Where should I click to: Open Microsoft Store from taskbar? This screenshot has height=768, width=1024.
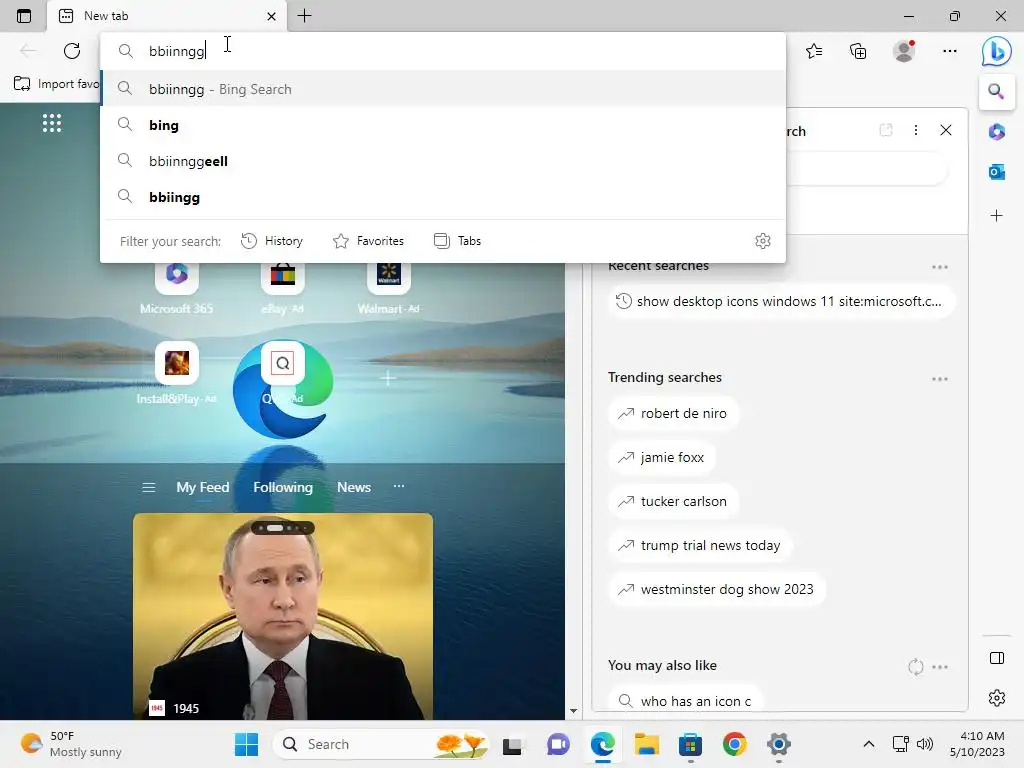pyautogui.click(x=690, y=744)
